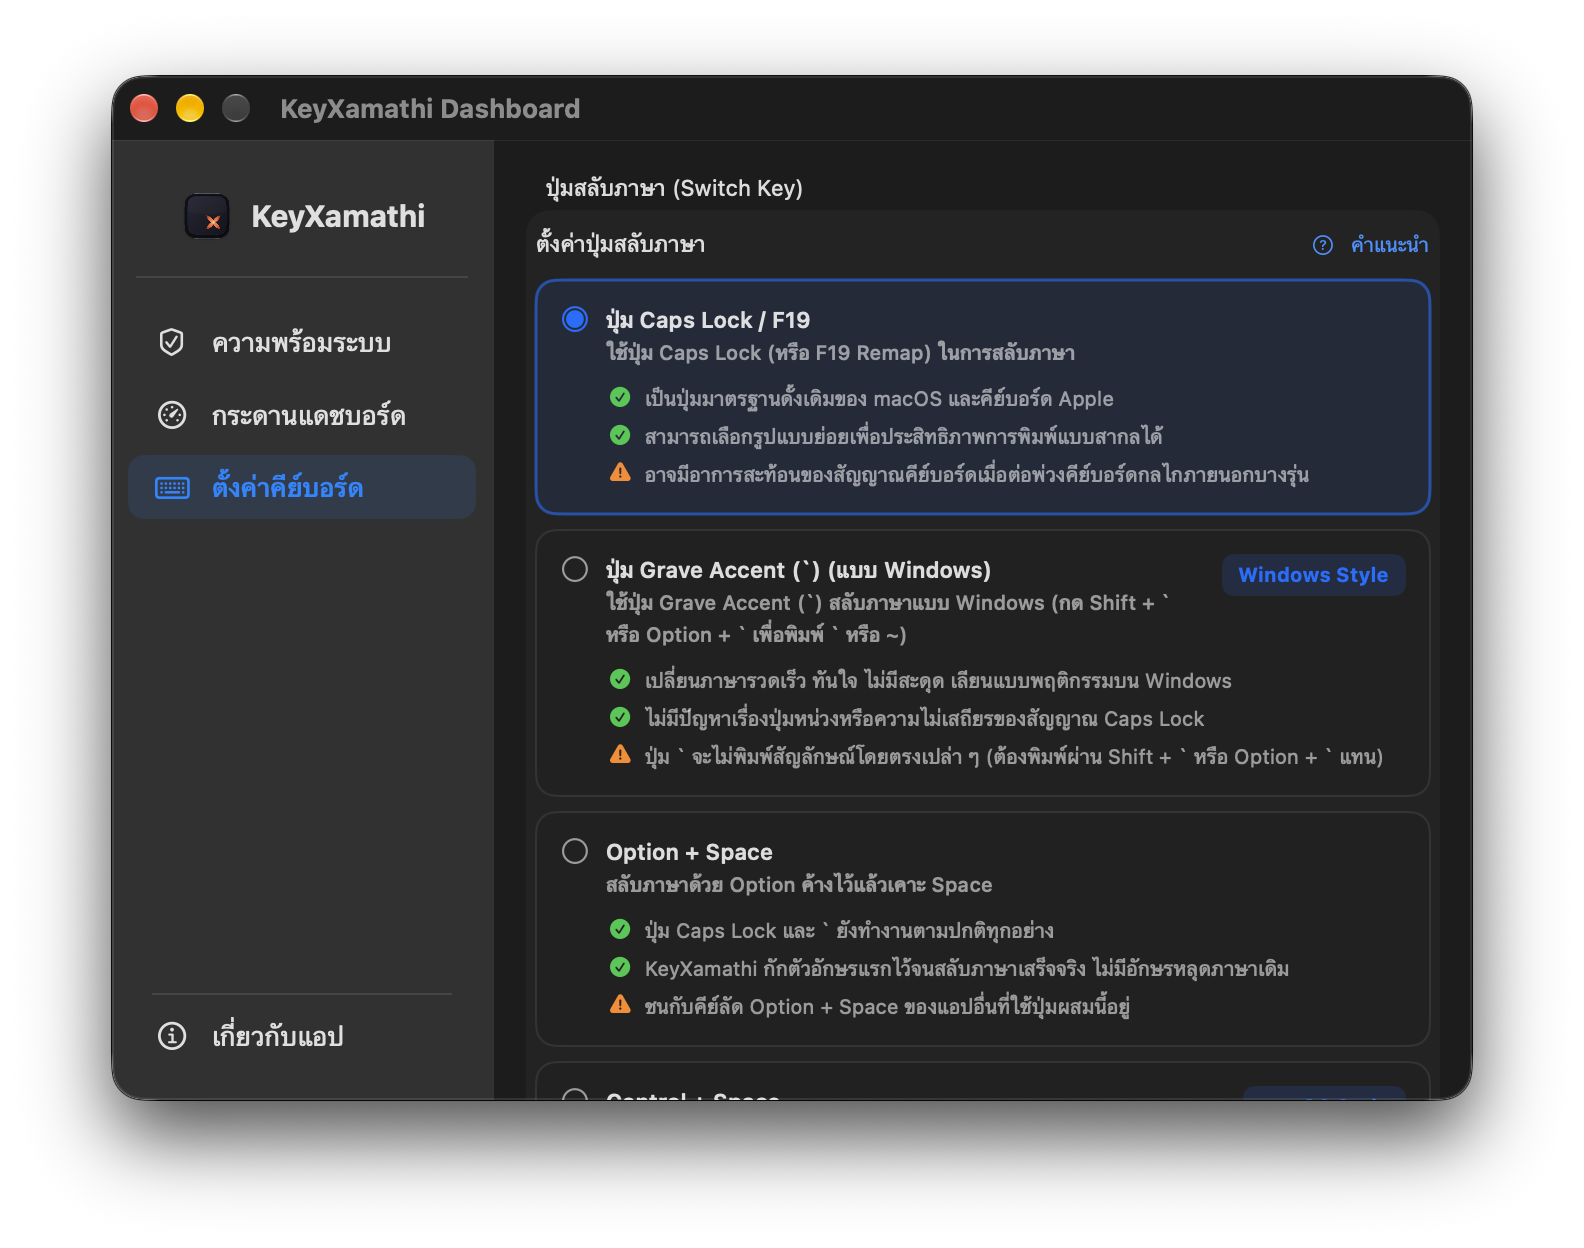The width and height of the screenshot is (1584, 1248).
Task: Click the 'KeyXamathi' name in the sidebar
Action: pyautogui.click(x=338, y=216)
